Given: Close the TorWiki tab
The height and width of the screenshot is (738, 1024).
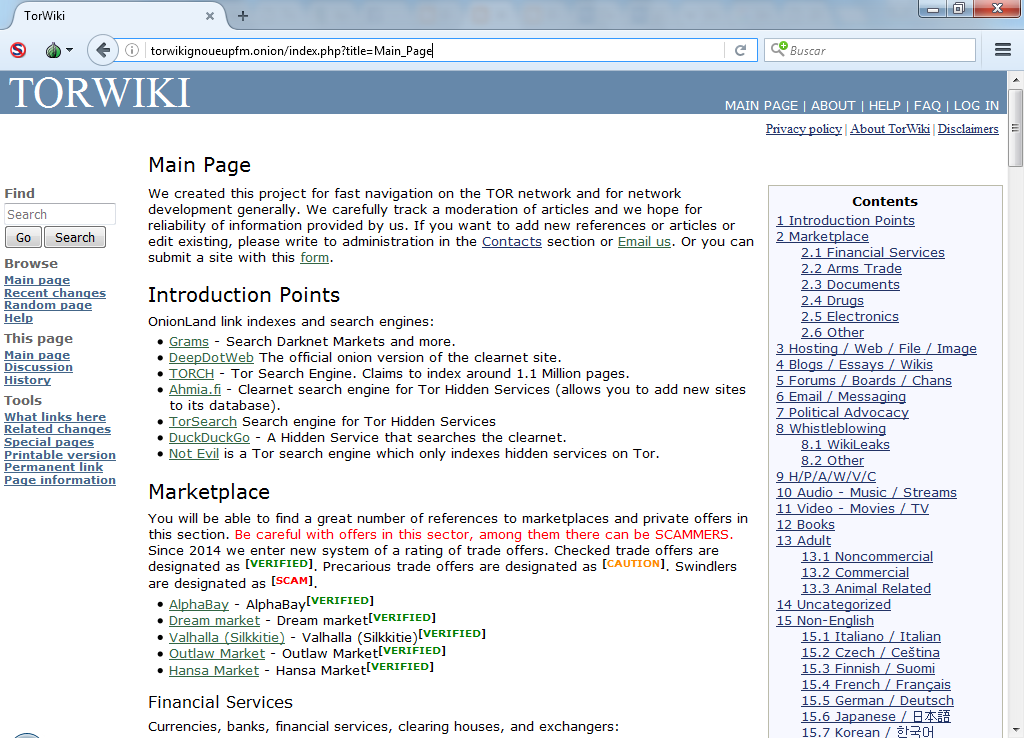Looking at the screenshot, I should (x=210, y=16).
